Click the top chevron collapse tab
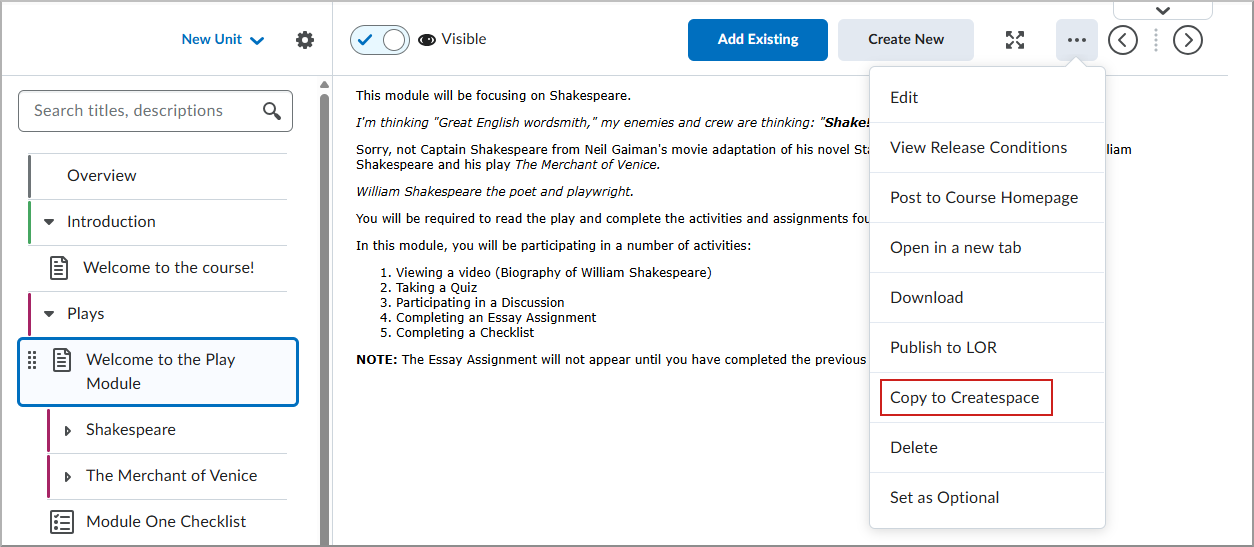The image size is (1254, 547). point(1162,10)
